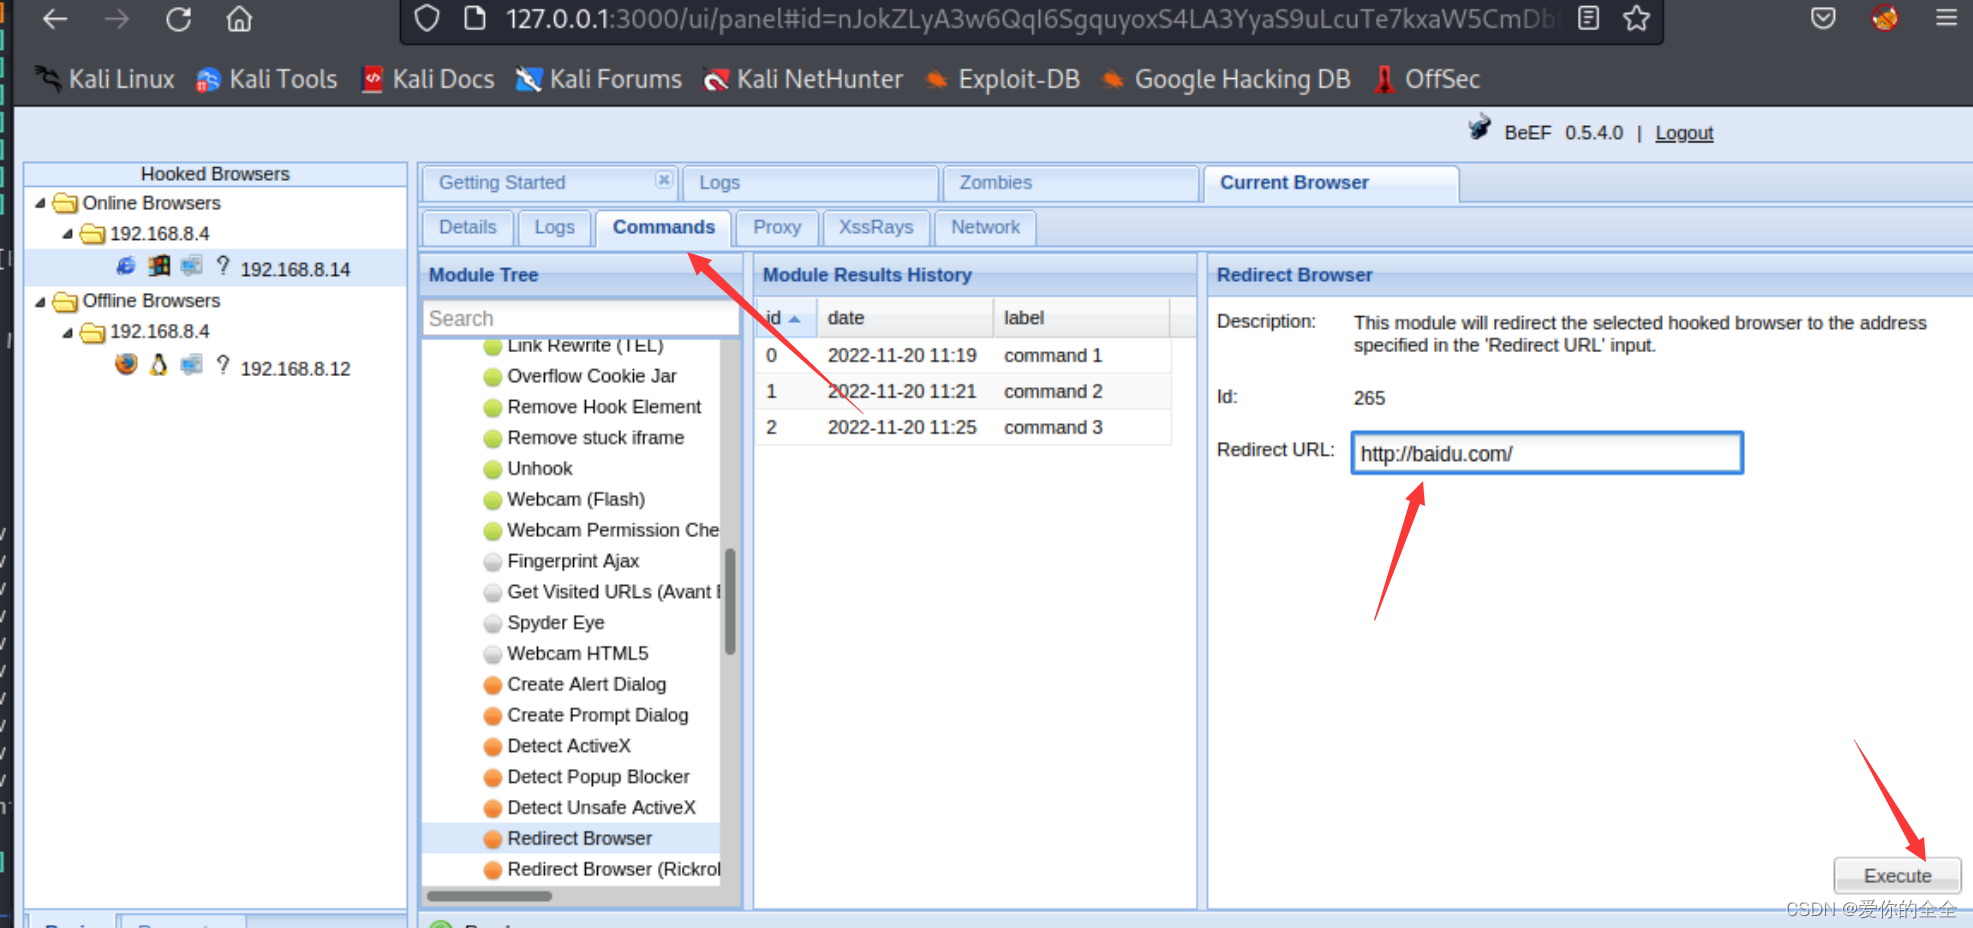Open the Network sub-tab
The height and width of the screenshot is (928, 1973).
pos(985,227)
